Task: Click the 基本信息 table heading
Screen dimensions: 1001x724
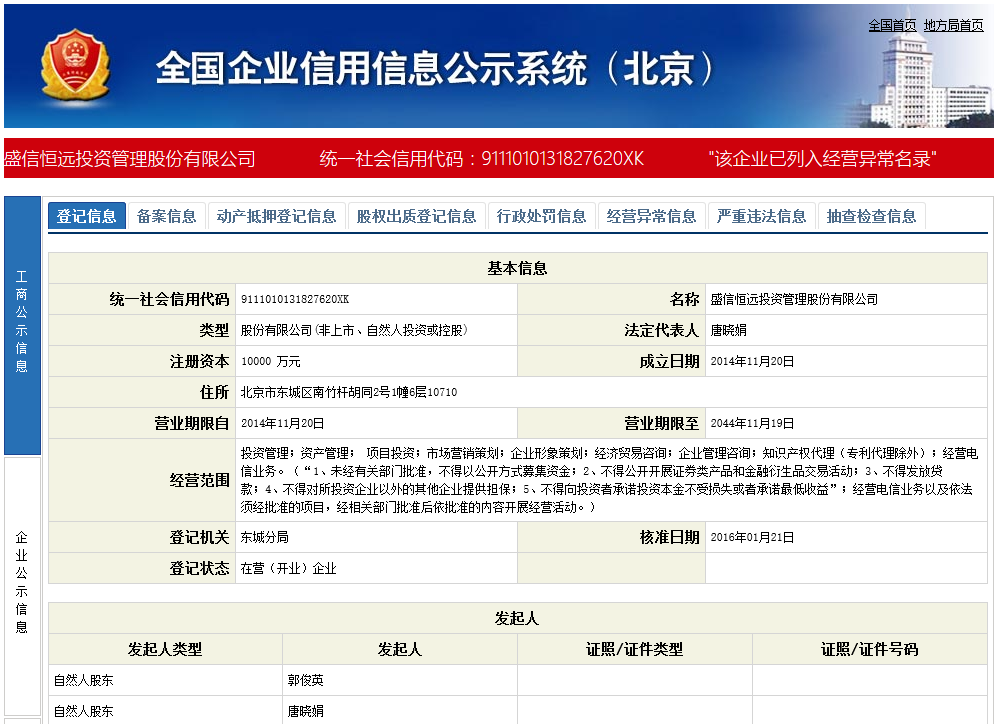Action: [x=517, y=268]
